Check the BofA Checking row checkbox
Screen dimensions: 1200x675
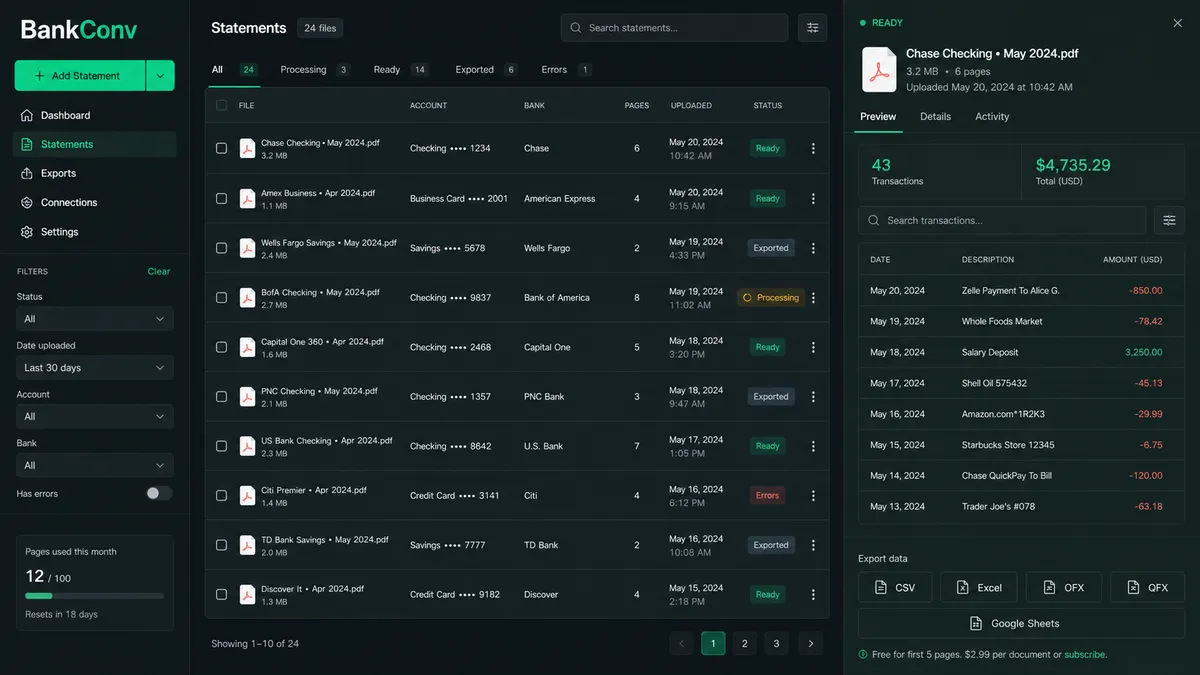(222, 298)
